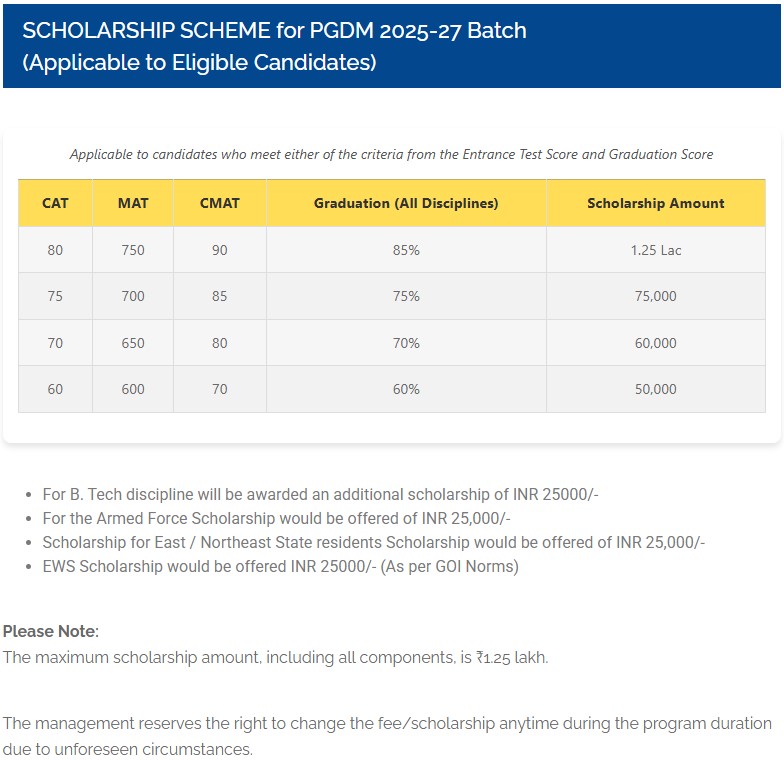The image size is (784, 760).
Task: Select the 1.25 Lac scholarship cell
Action: [x=655, y=250]
